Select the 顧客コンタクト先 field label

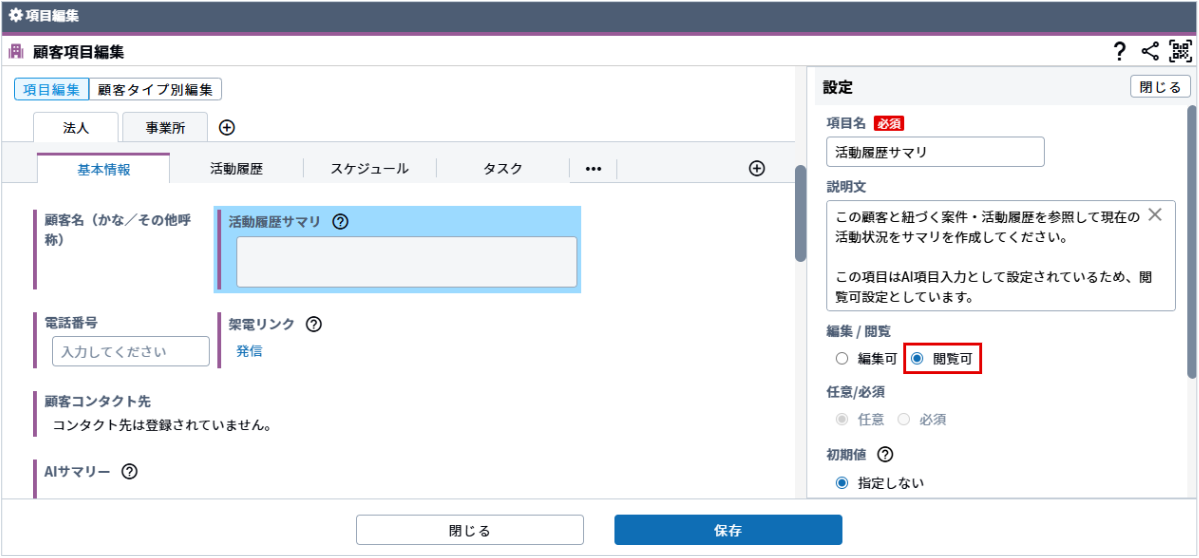(x=96, y=401)
